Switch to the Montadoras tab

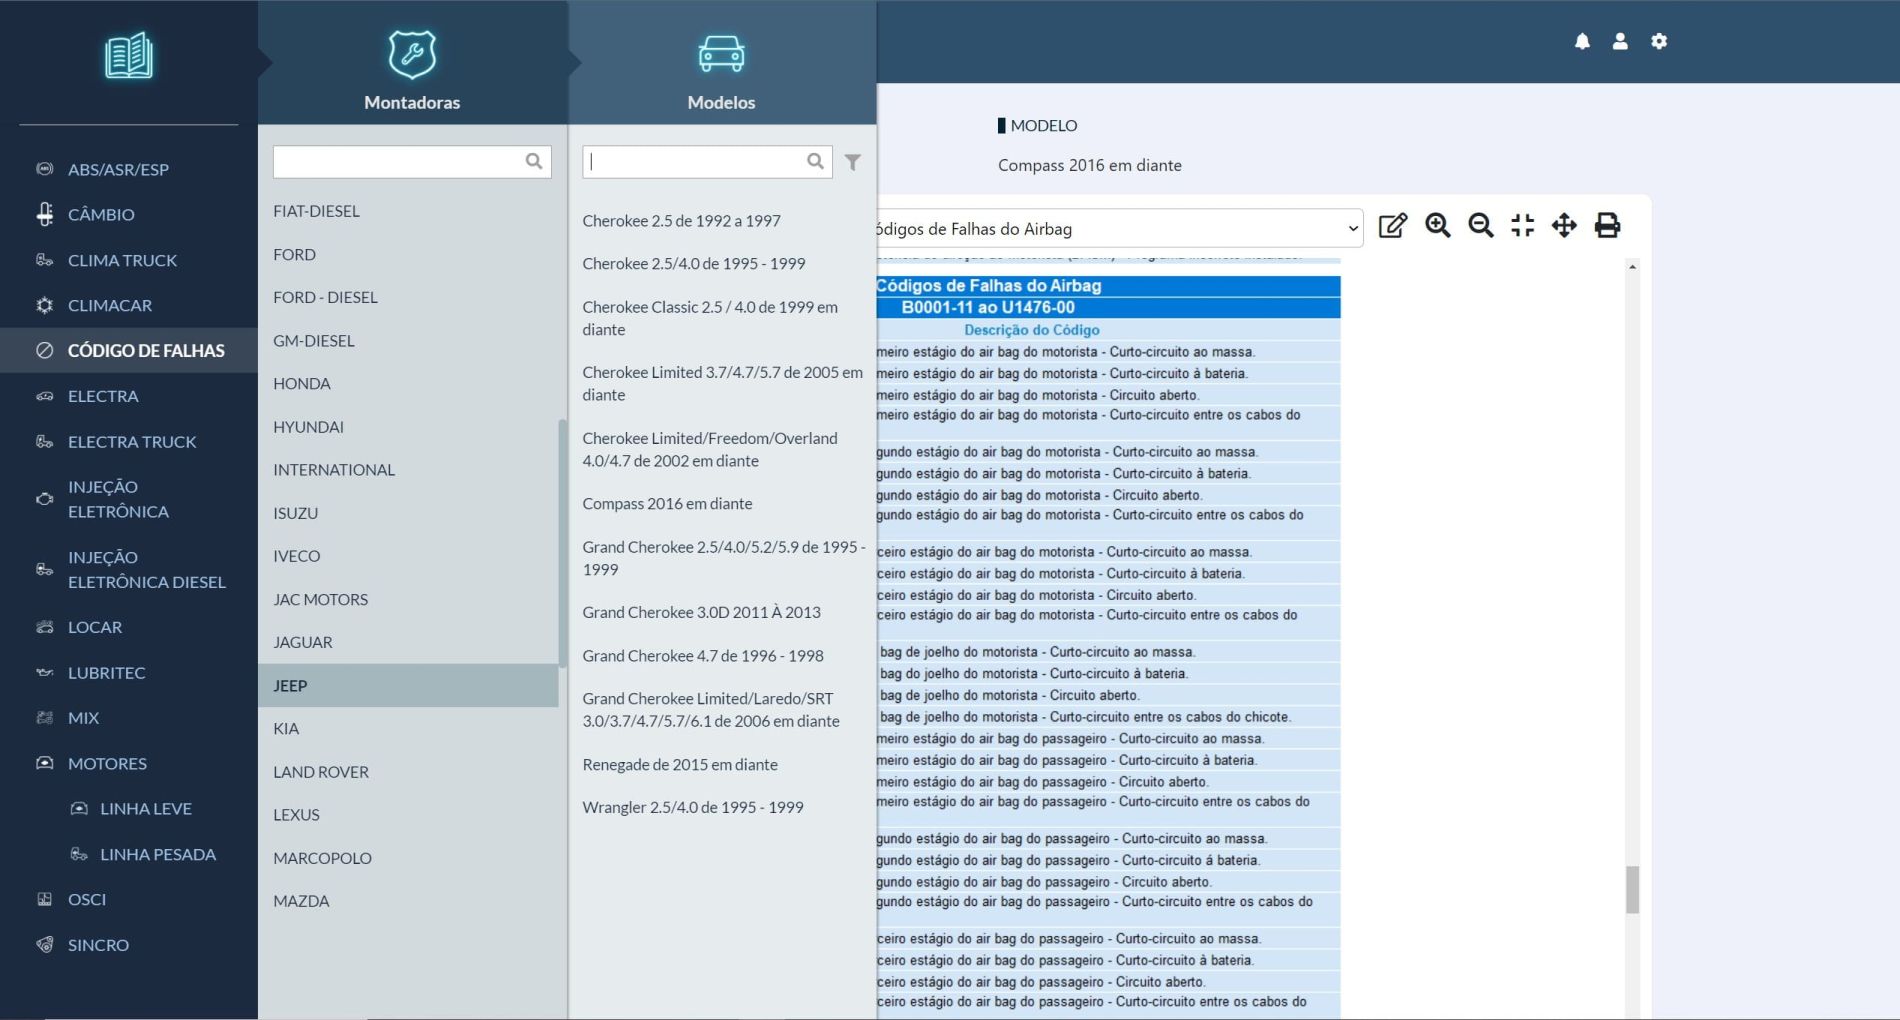pyautogui.click(x=412, y=68)
